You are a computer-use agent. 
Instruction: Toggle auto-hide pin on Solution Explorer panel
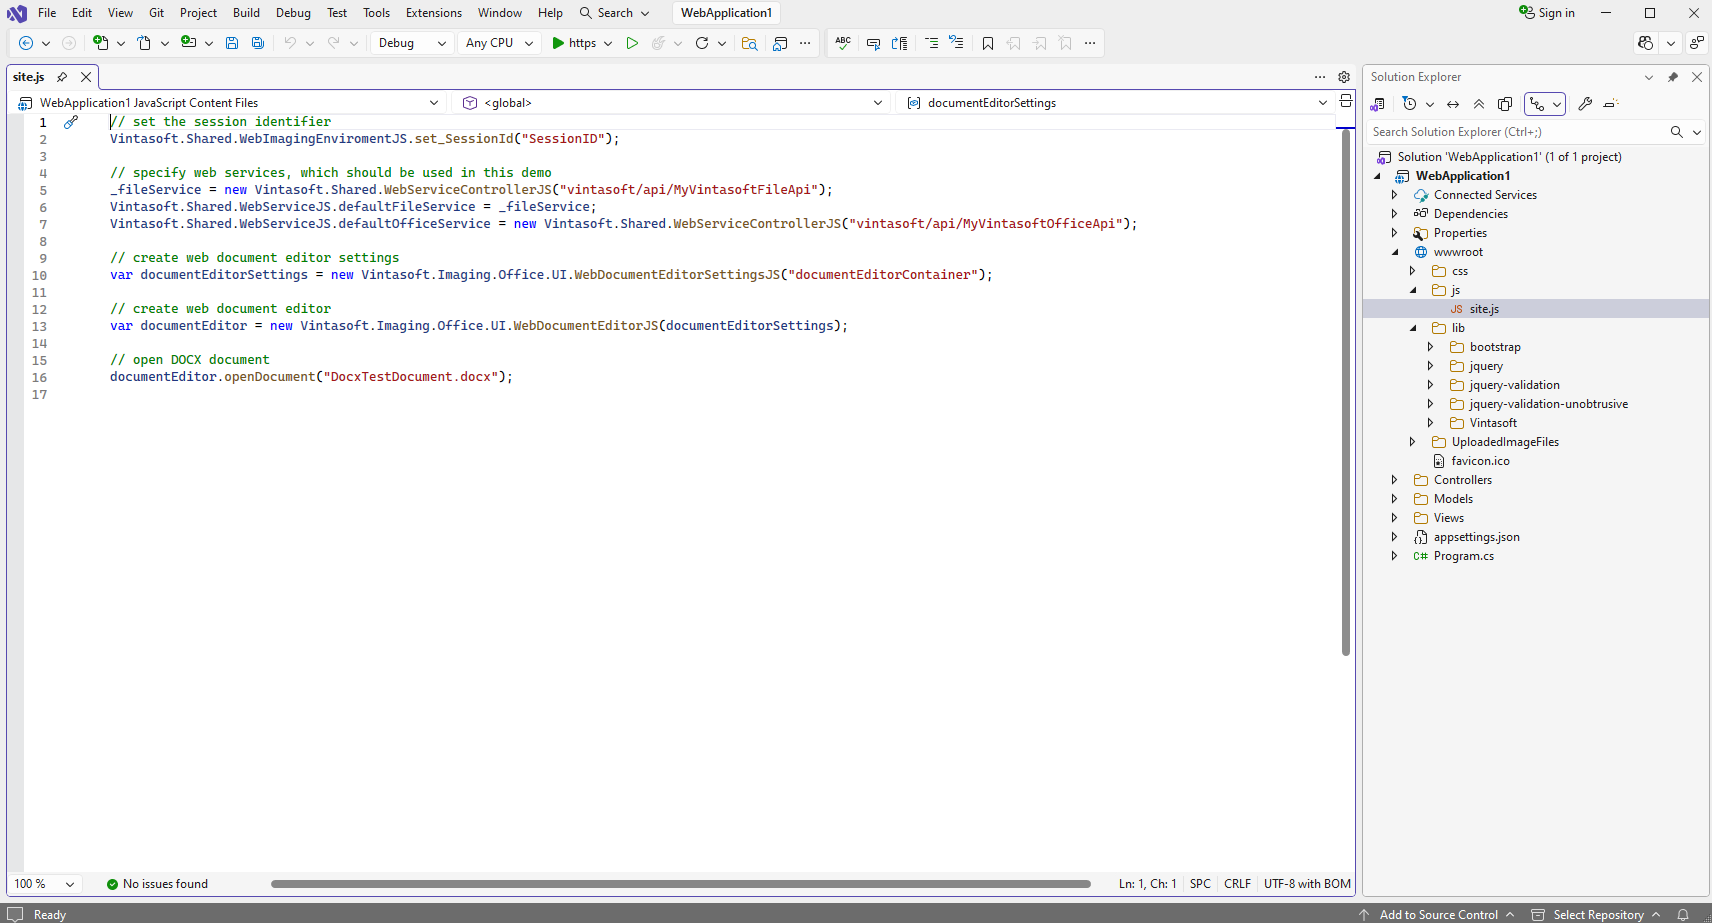tap(1673, 77)
